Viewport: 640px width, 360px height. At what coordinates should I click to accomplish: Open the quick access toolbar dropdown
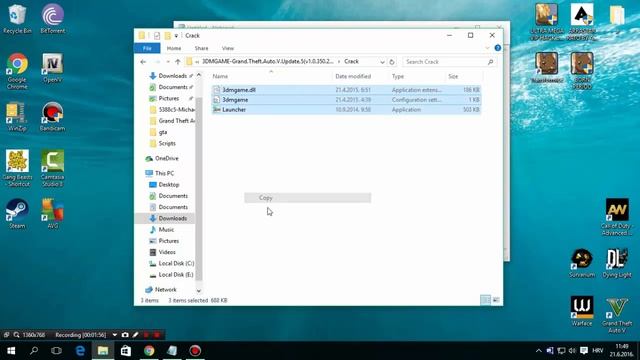(x=176, y=36)
